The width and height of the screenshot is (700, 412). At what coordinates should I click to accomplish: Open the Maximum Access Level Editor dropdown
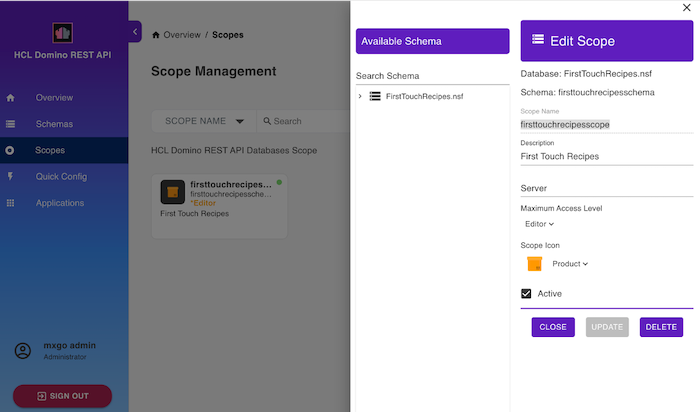coord(539,224)
